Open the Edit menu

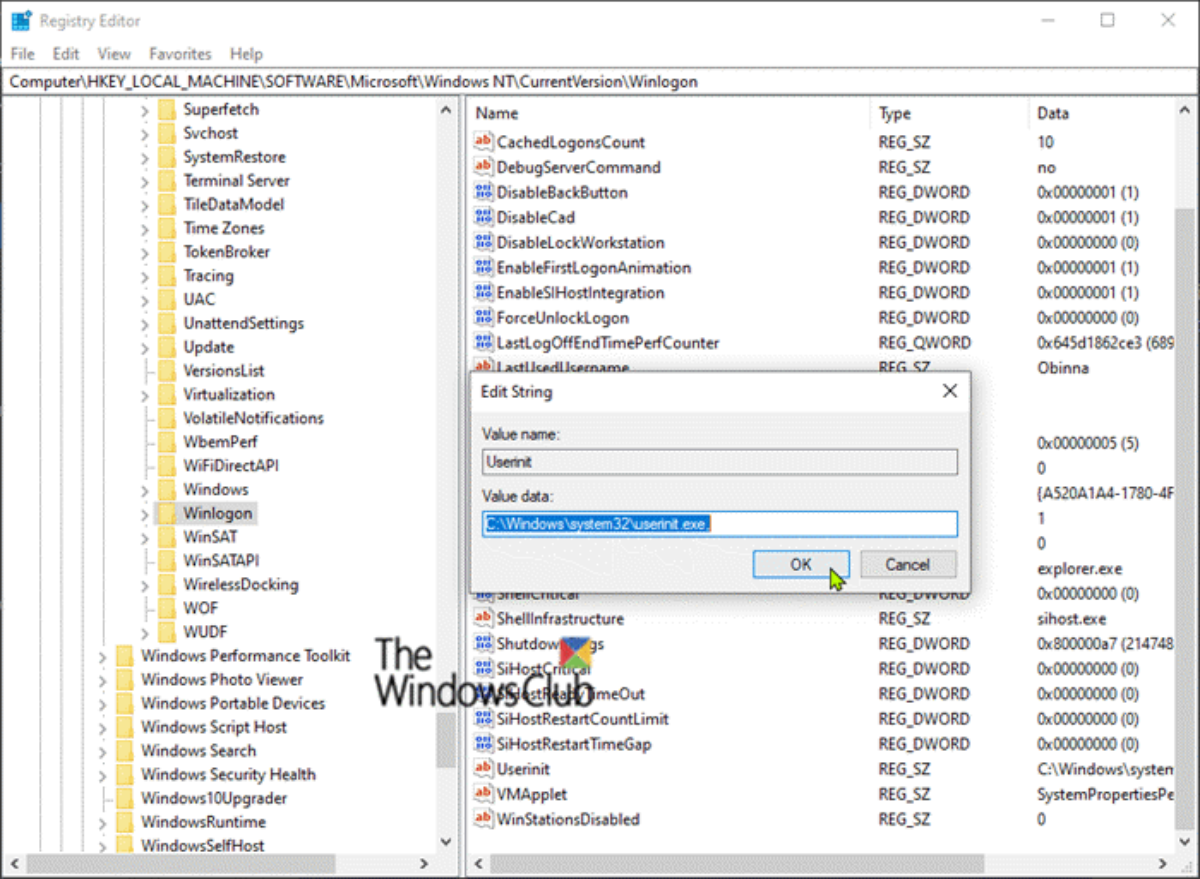(66, 54)
